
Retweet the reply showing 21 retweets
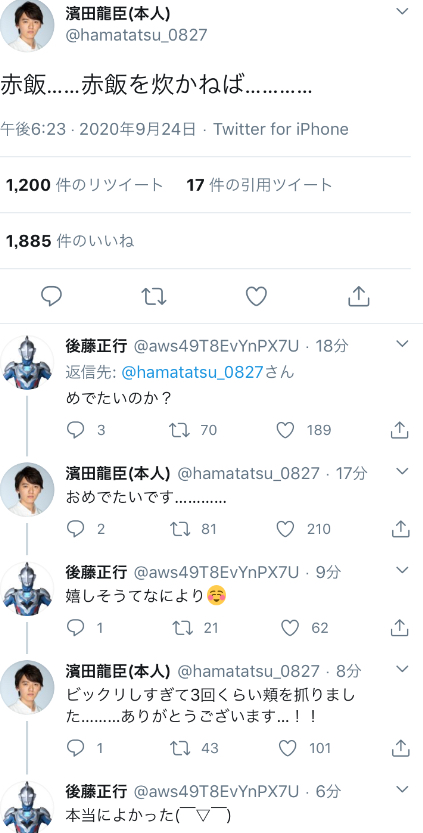click(x=182, y=628)
